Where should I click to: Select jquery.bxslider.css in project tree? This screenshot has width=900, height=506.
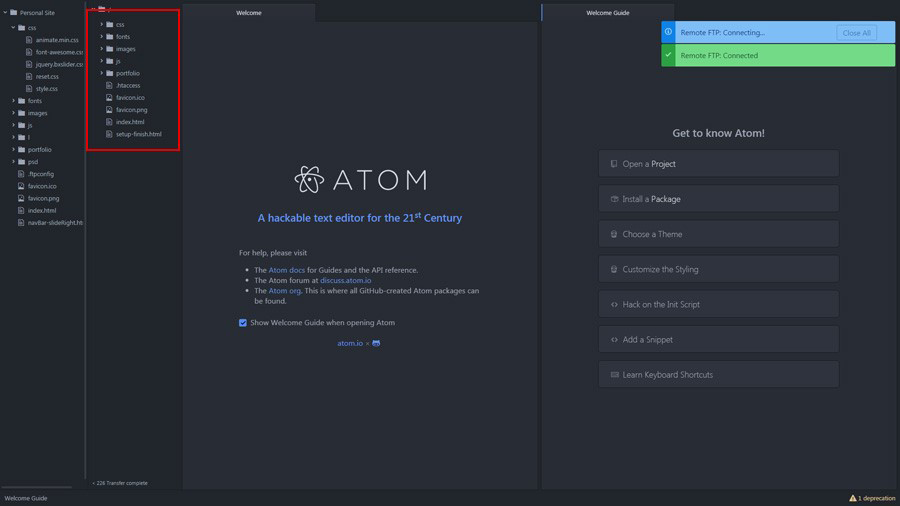[x=59, y=64]
